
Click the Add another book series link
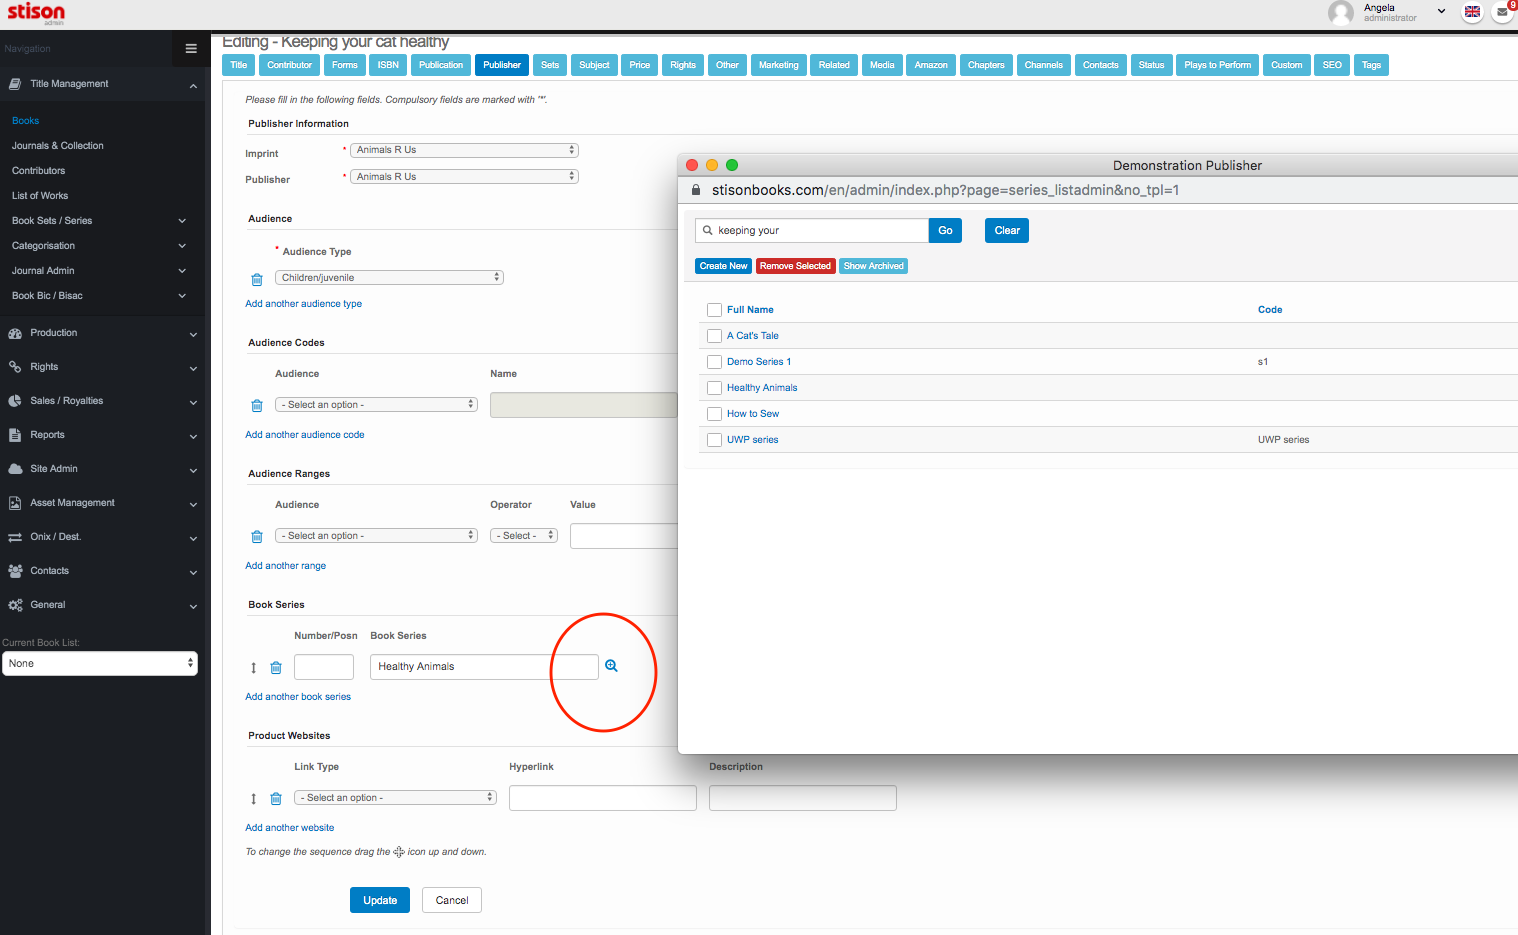click(x=298, y=697)
